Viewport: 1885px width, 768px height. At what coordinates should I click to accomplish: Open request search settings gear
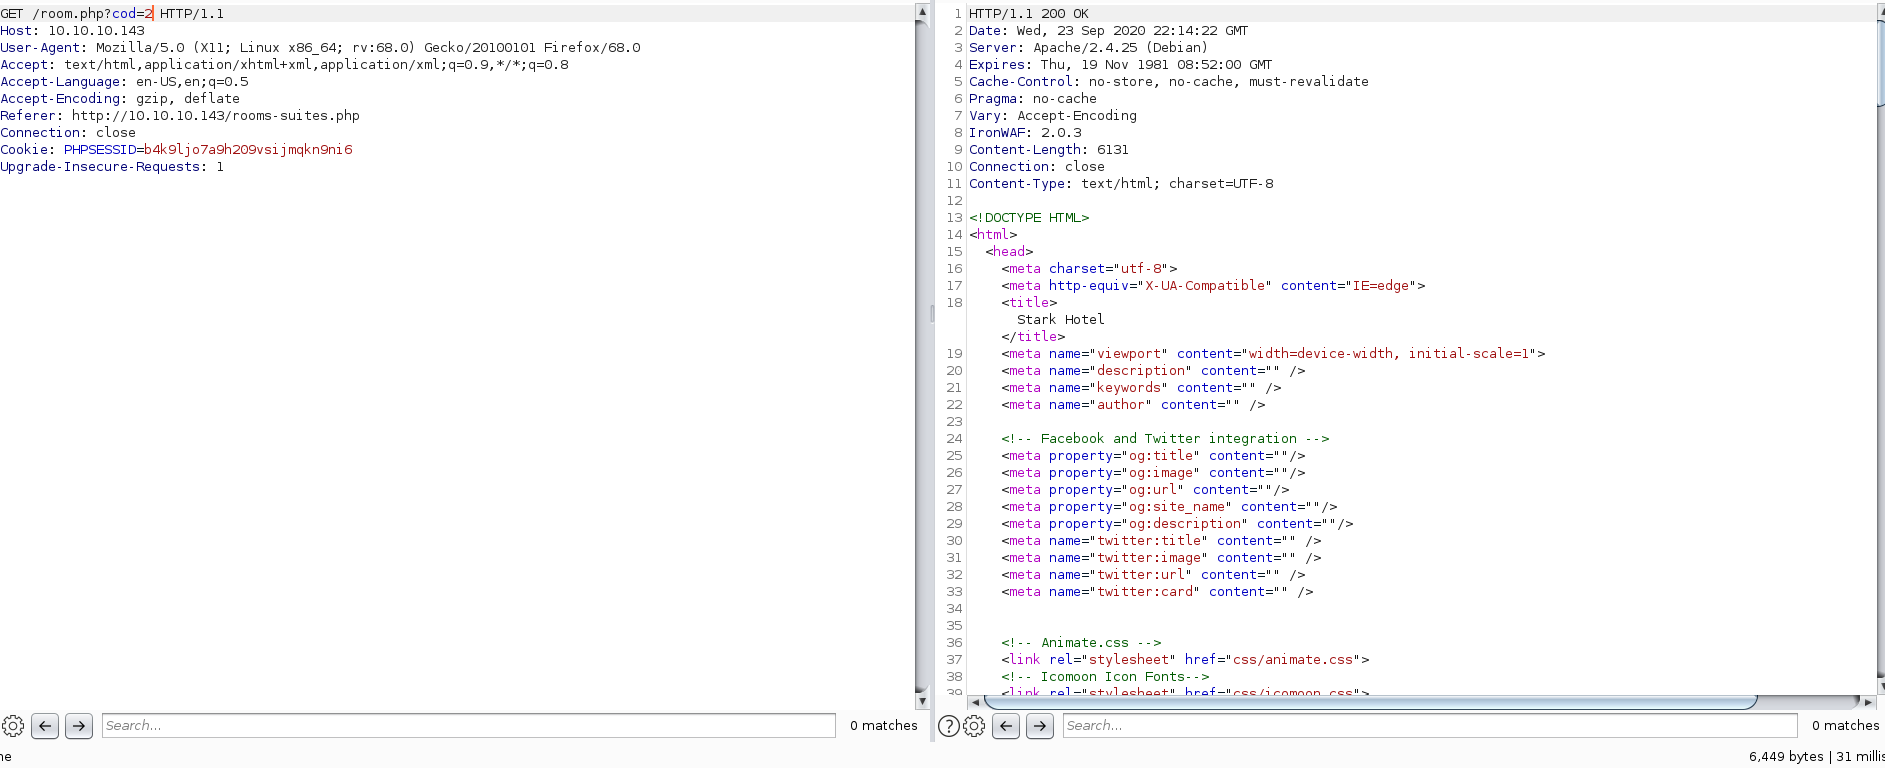13,726
